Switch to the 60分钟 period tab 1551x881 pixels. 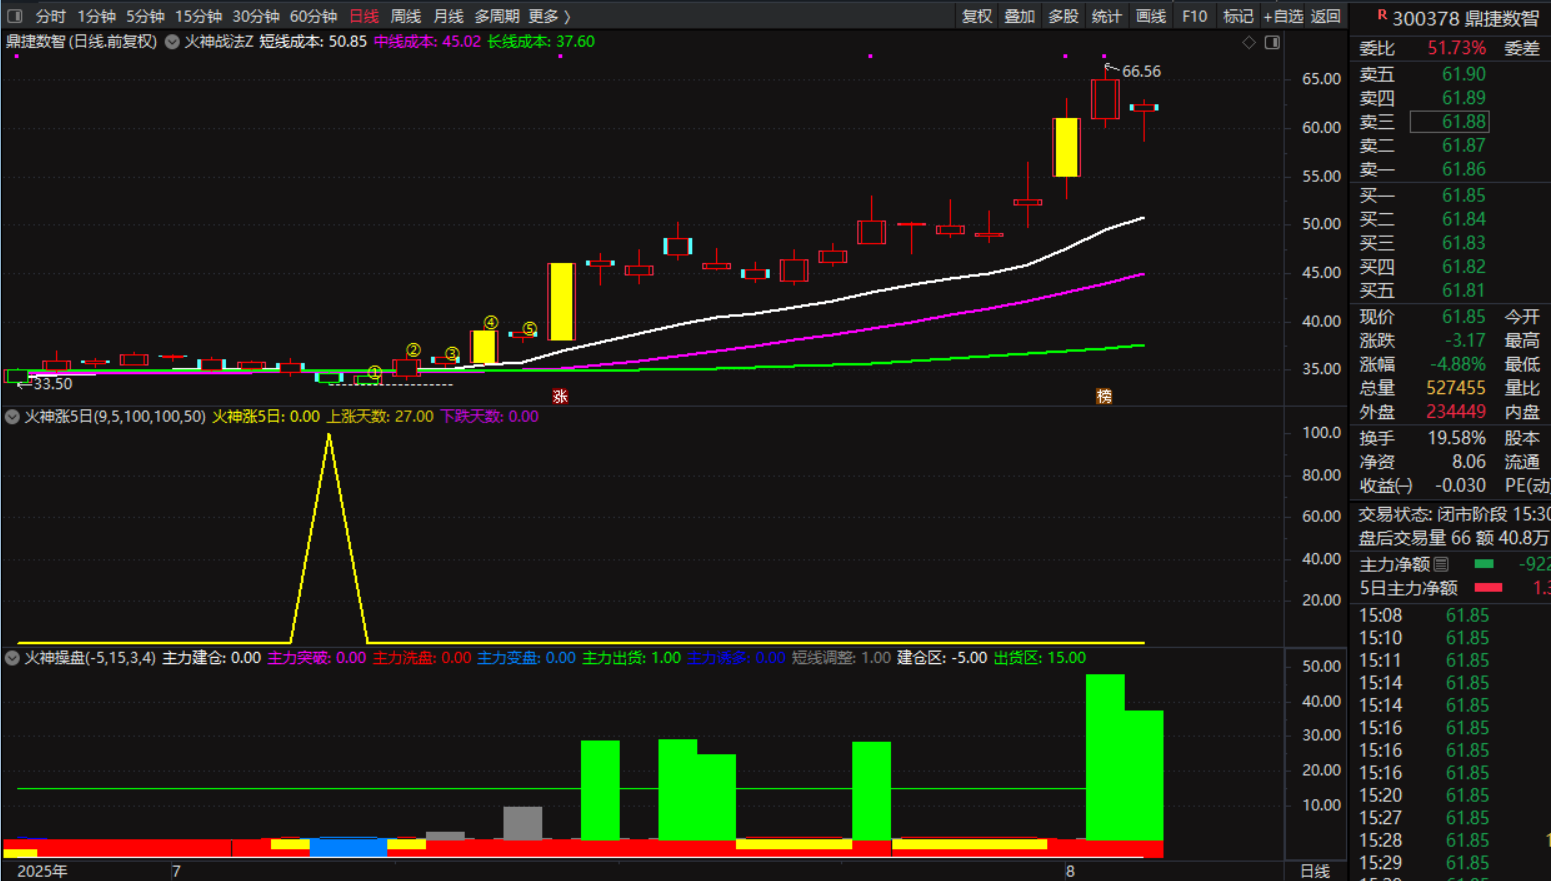click(313, 16)
